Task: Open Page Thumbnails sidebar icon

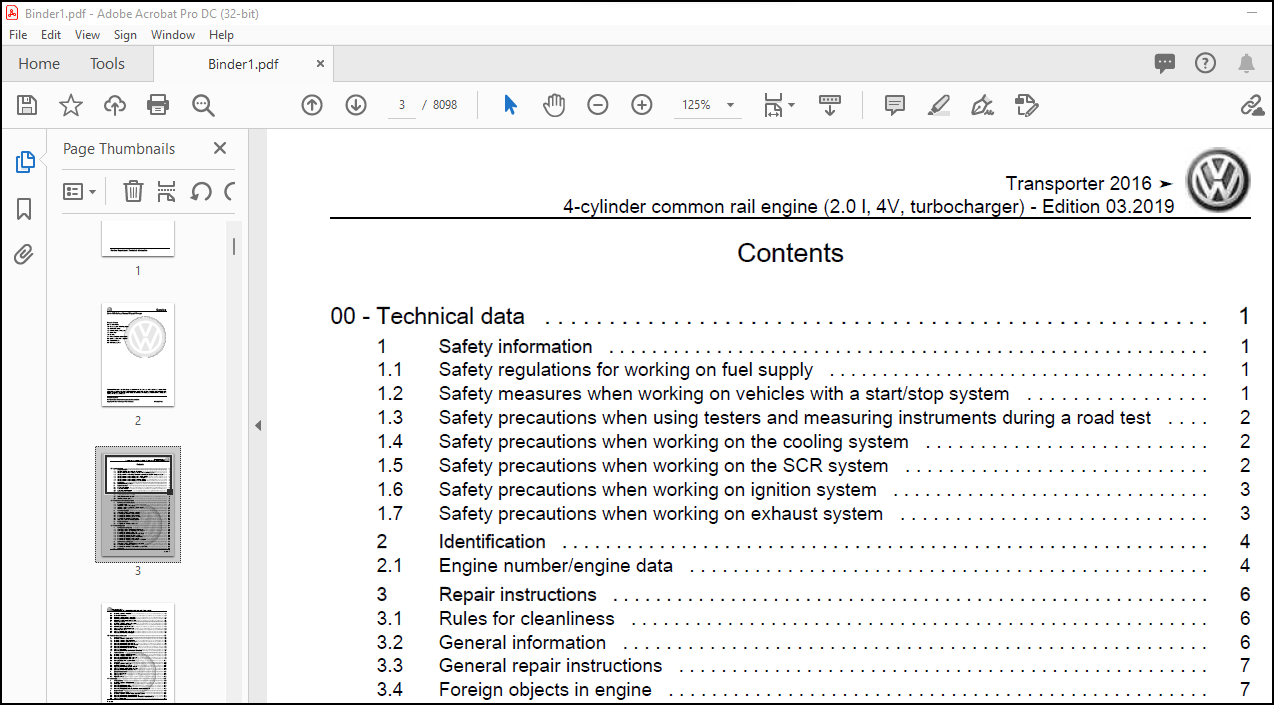Action: click(25, 162)
